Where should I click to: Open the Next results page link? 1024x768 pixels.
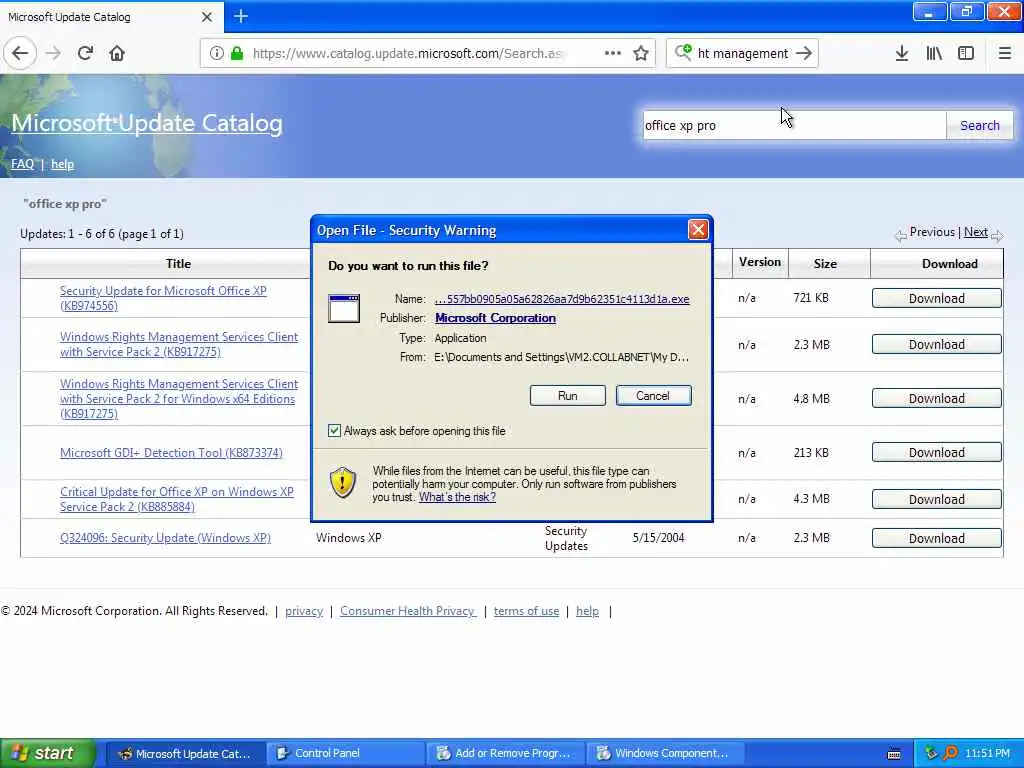coord(976,232)
